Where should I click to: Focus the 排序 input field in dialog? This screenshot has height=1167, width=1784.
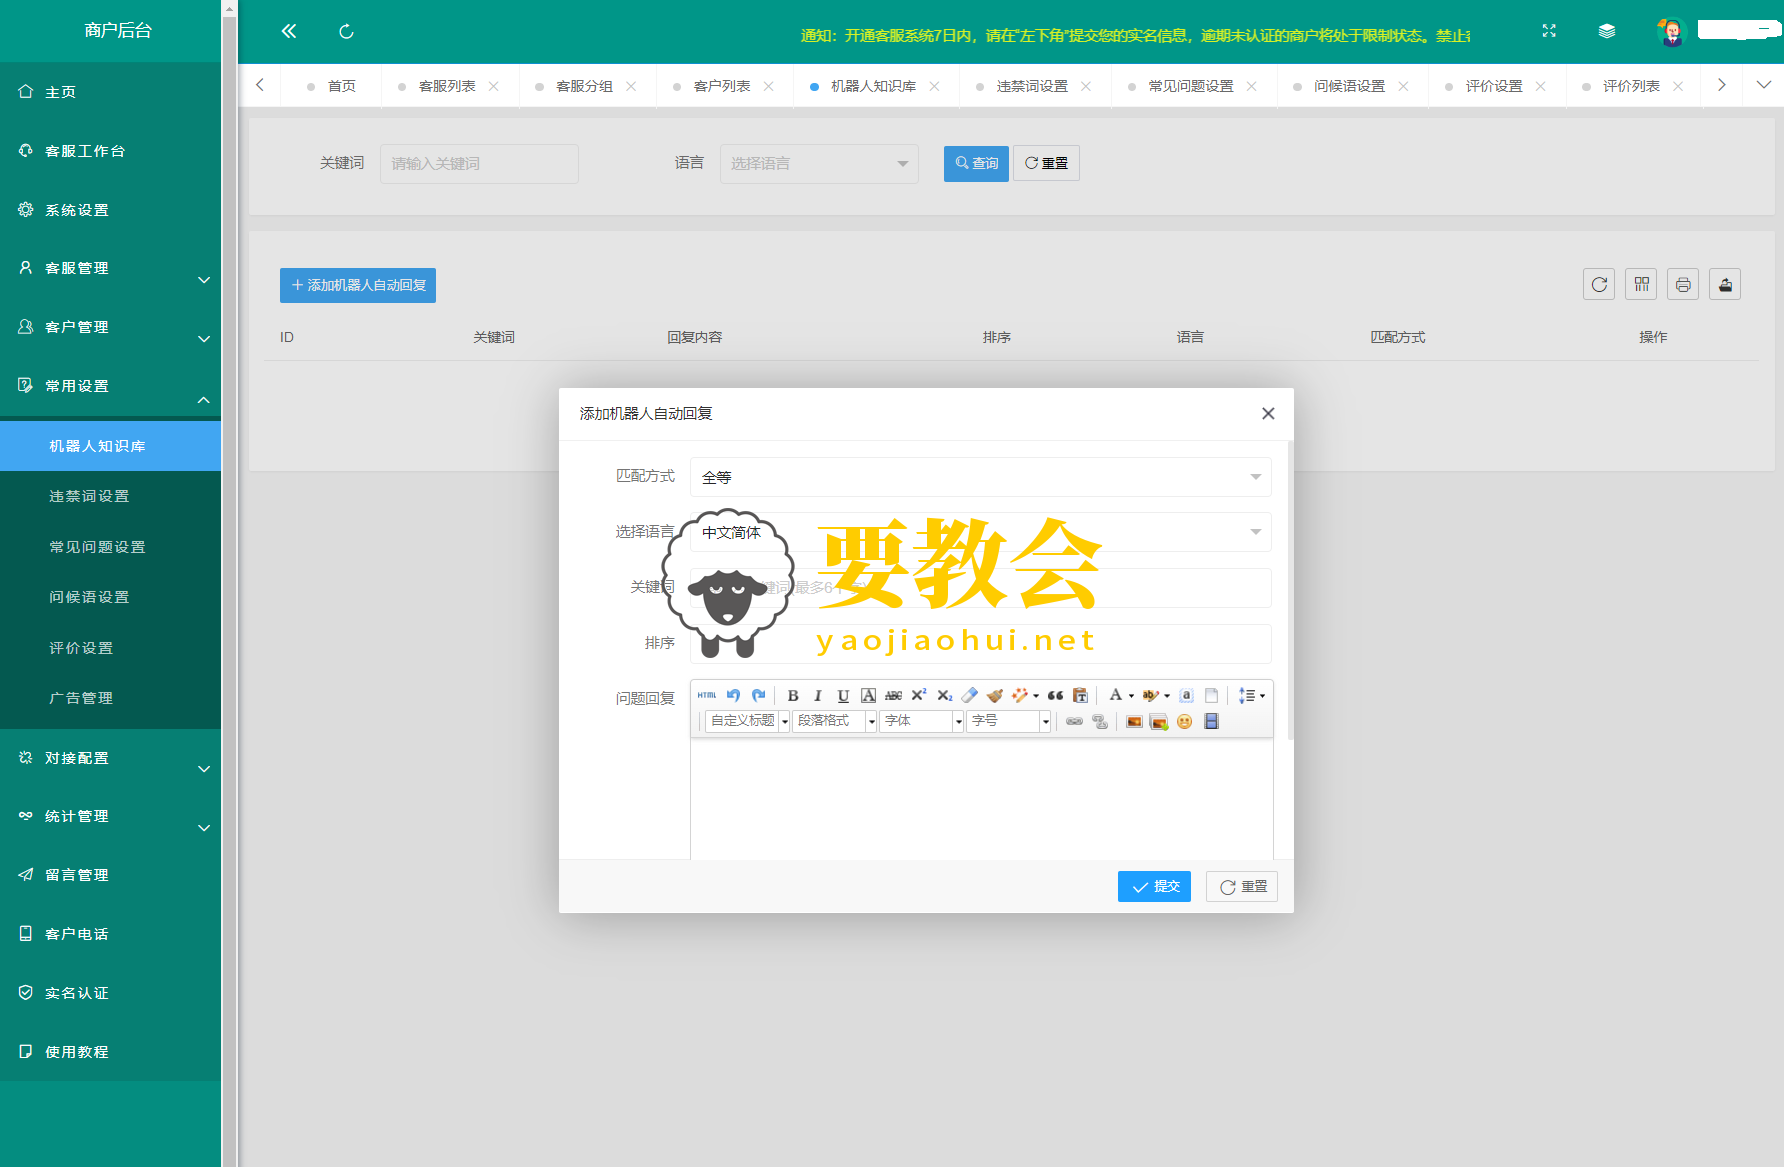[x=980, y=643]
